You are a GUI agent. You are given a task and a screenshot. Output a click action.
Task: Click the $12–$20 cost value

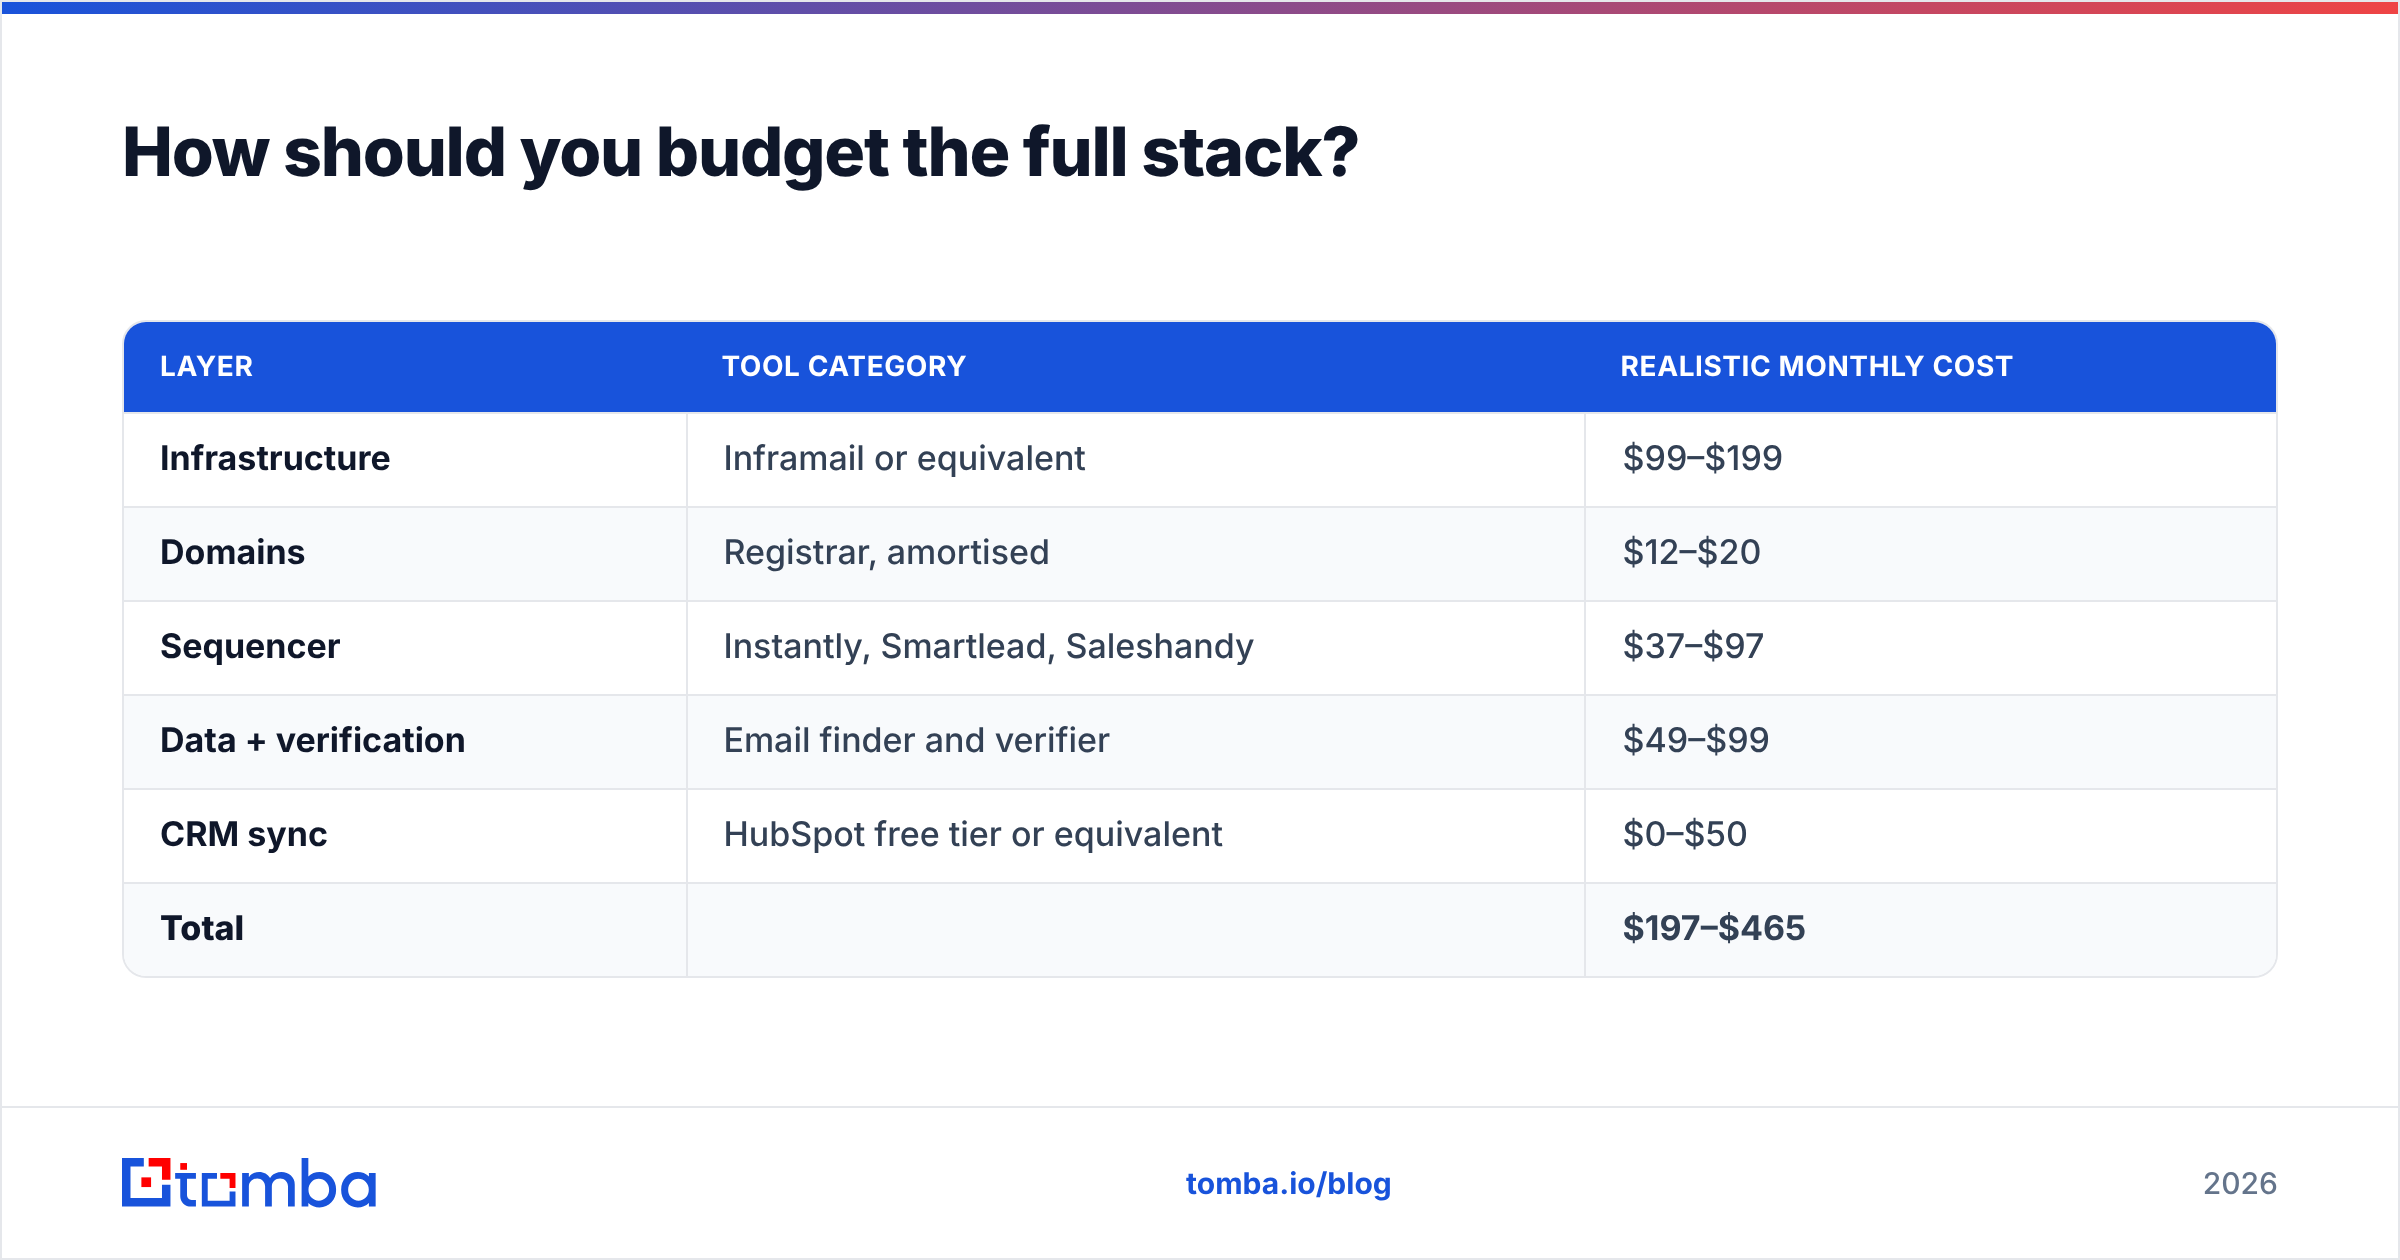(x=1691, y=552)
